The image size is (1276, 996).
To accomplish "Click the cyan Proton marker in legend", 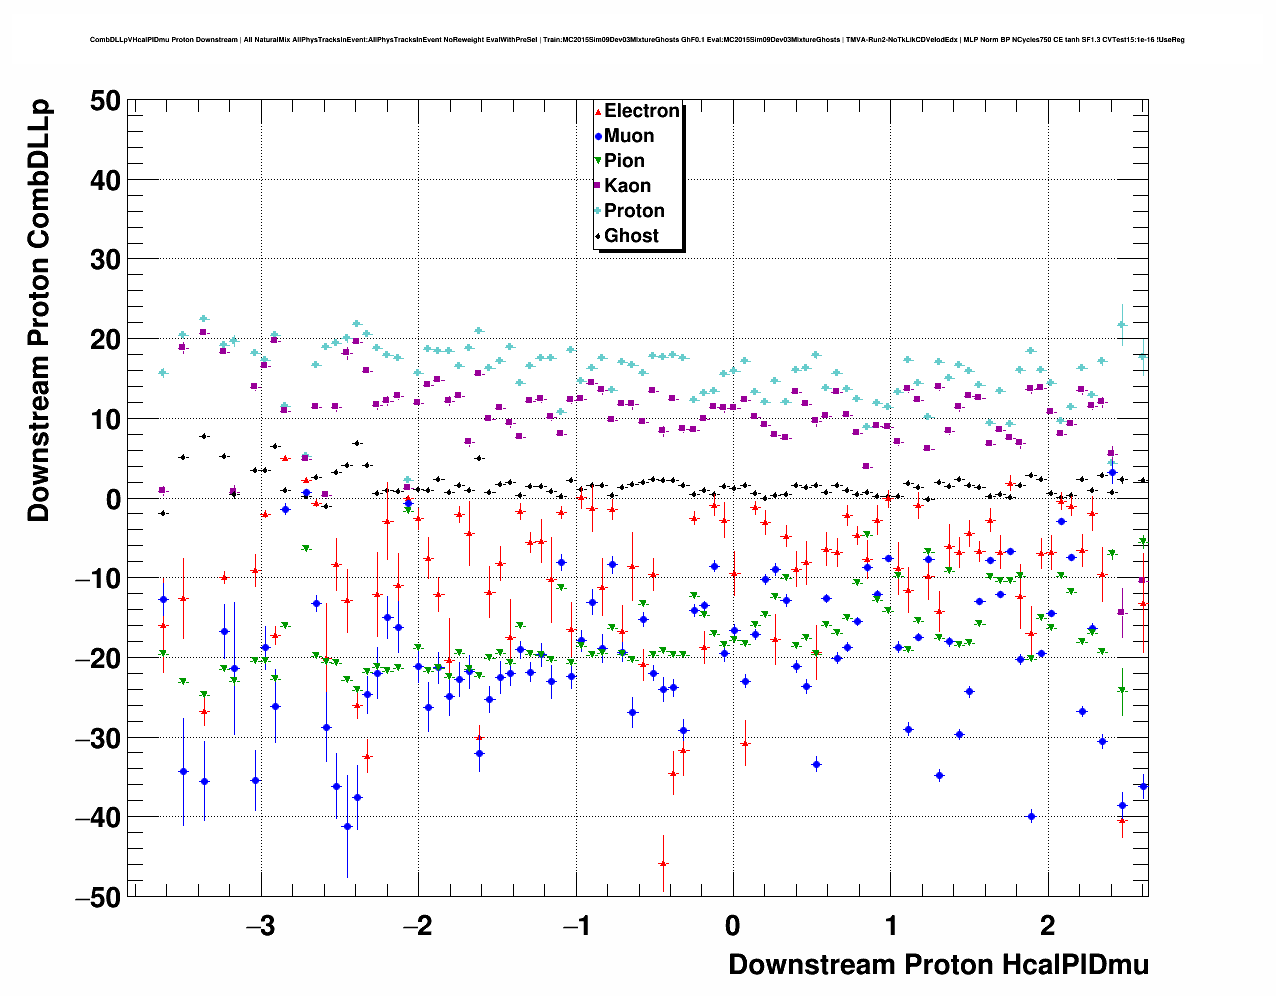I will click(x=598, y=211).
